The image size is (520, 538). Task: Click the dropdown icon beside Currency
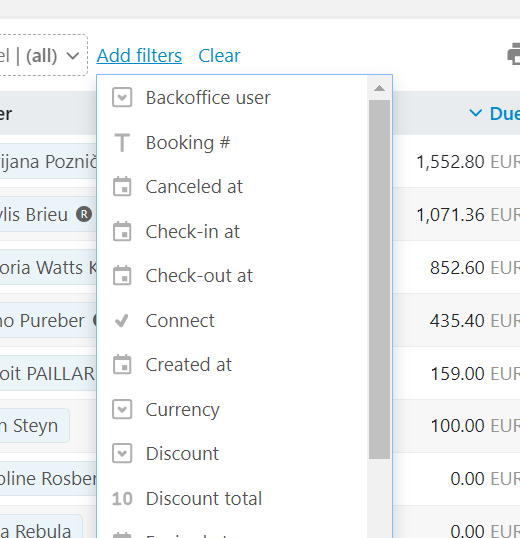(x=122, y=409)
